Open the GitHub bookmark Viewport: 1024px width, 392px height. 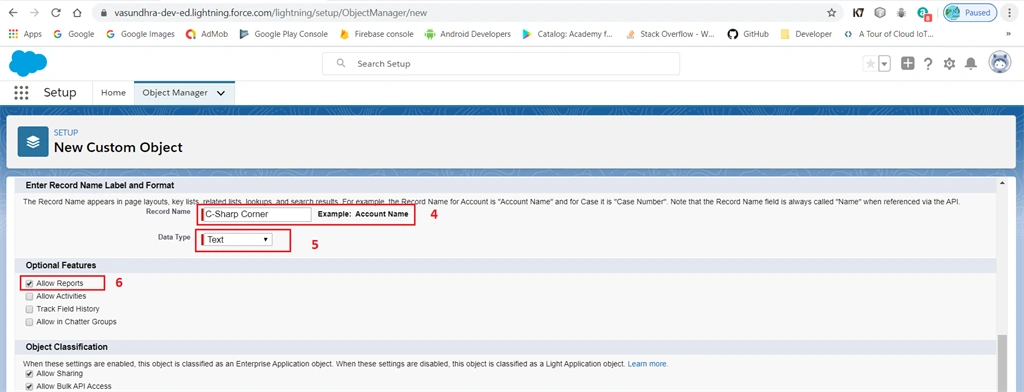[x=748, y=34]
